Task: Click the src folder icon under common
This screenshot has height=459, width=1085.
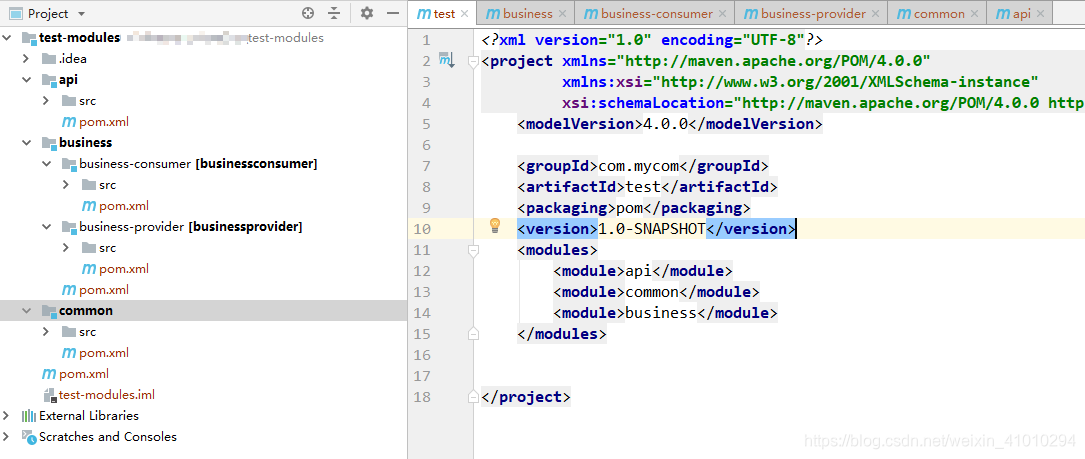Action: (69, 332)
